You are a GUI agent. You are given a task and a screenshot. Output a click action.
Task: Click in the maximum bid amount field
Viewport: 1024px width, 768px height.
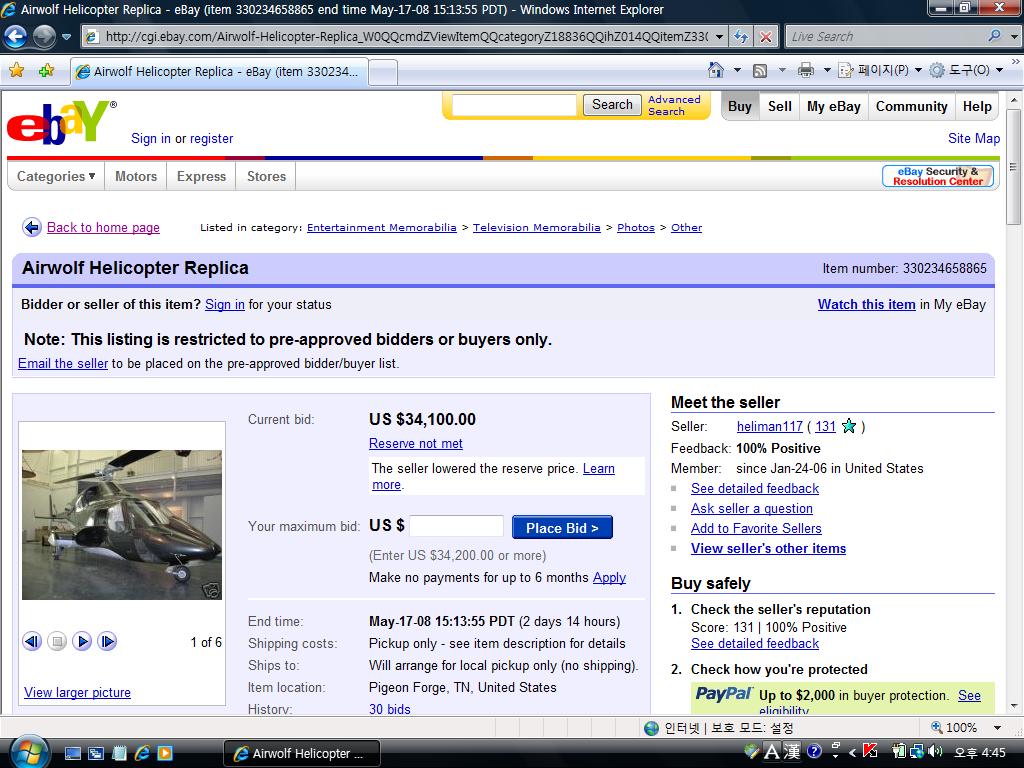[x=456, y=526]
